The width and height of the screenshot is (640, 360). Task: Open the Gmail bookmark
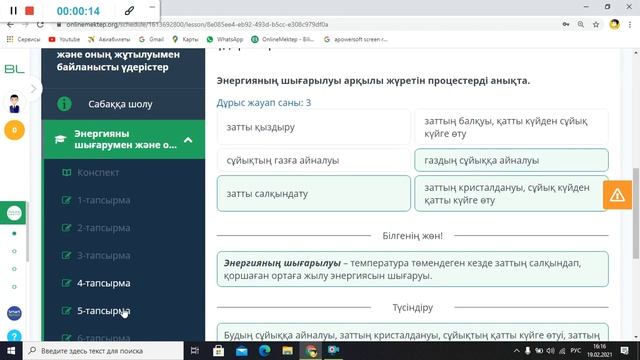[x=151, y=39]
